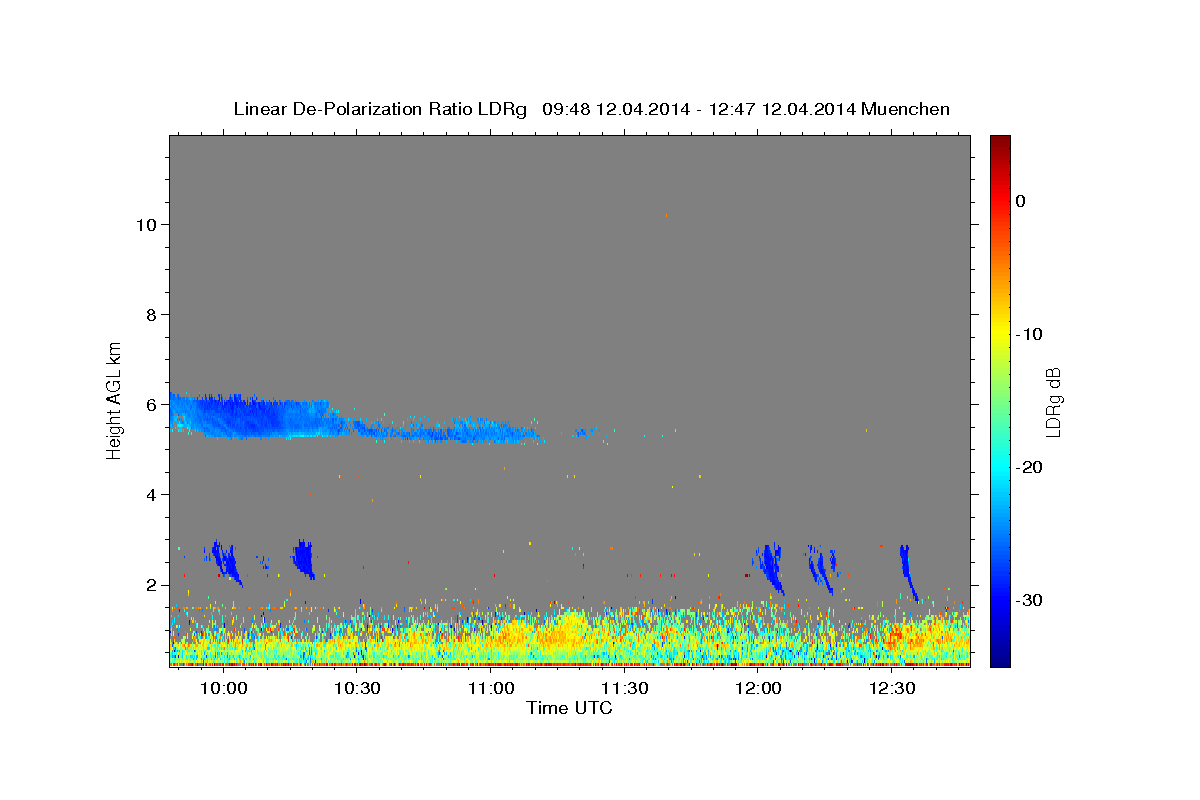Click the 11:30 time tick label
The image size is (1200, 800).
pos(625,688)
